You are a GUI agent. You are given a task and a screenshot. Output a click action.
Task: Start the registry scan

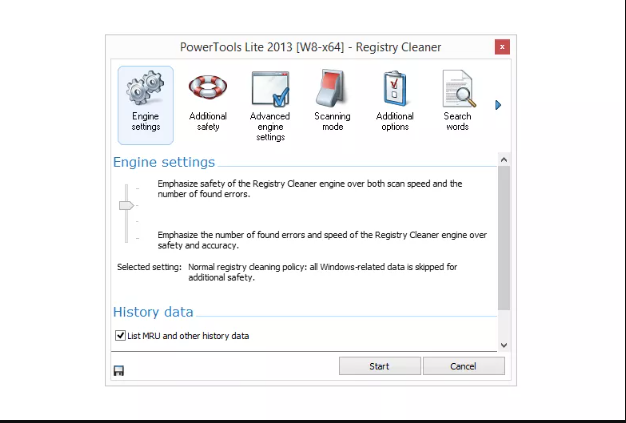coord(380,366)
